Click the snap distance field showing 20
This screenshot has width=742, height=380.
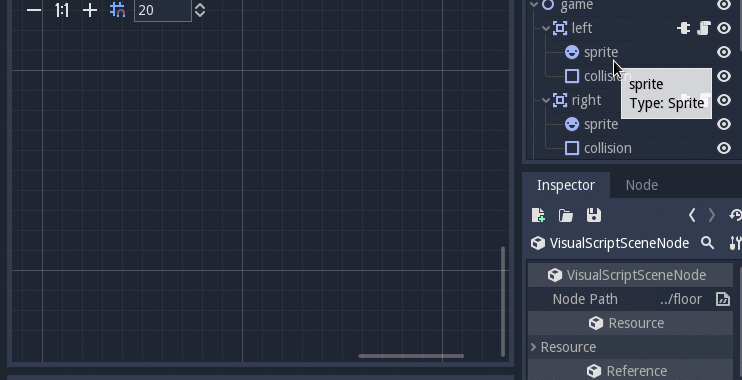click(163, 10)
